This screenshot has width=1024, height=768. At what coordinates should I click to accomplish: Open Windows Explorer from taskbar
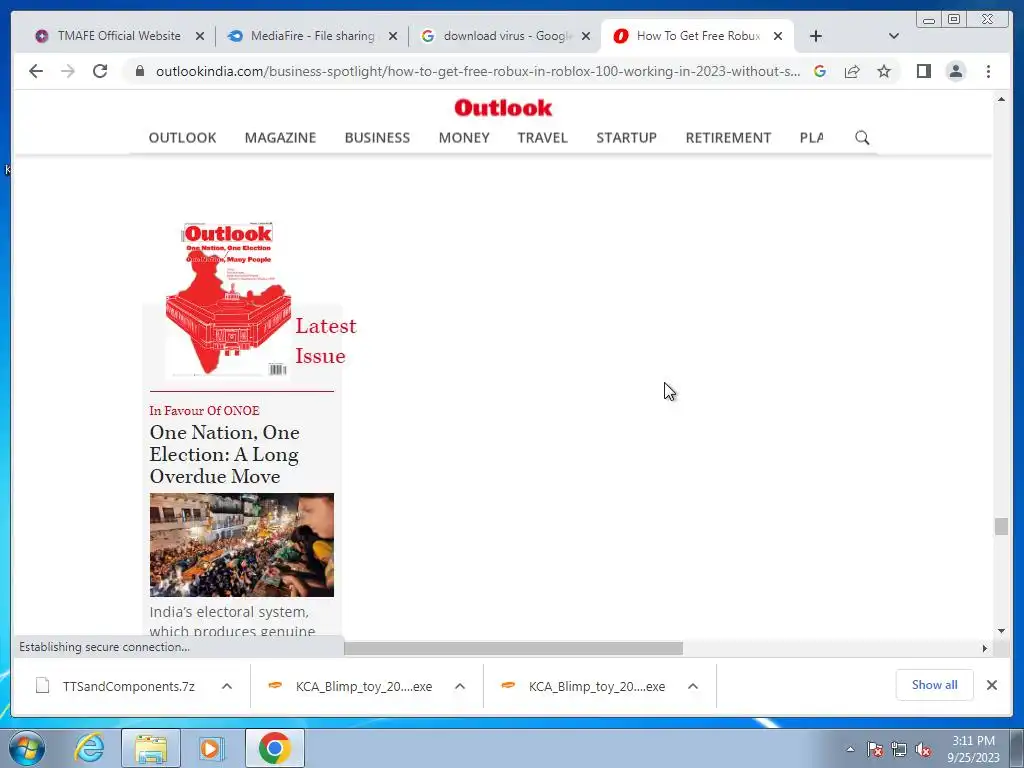(x=151, y=748)
